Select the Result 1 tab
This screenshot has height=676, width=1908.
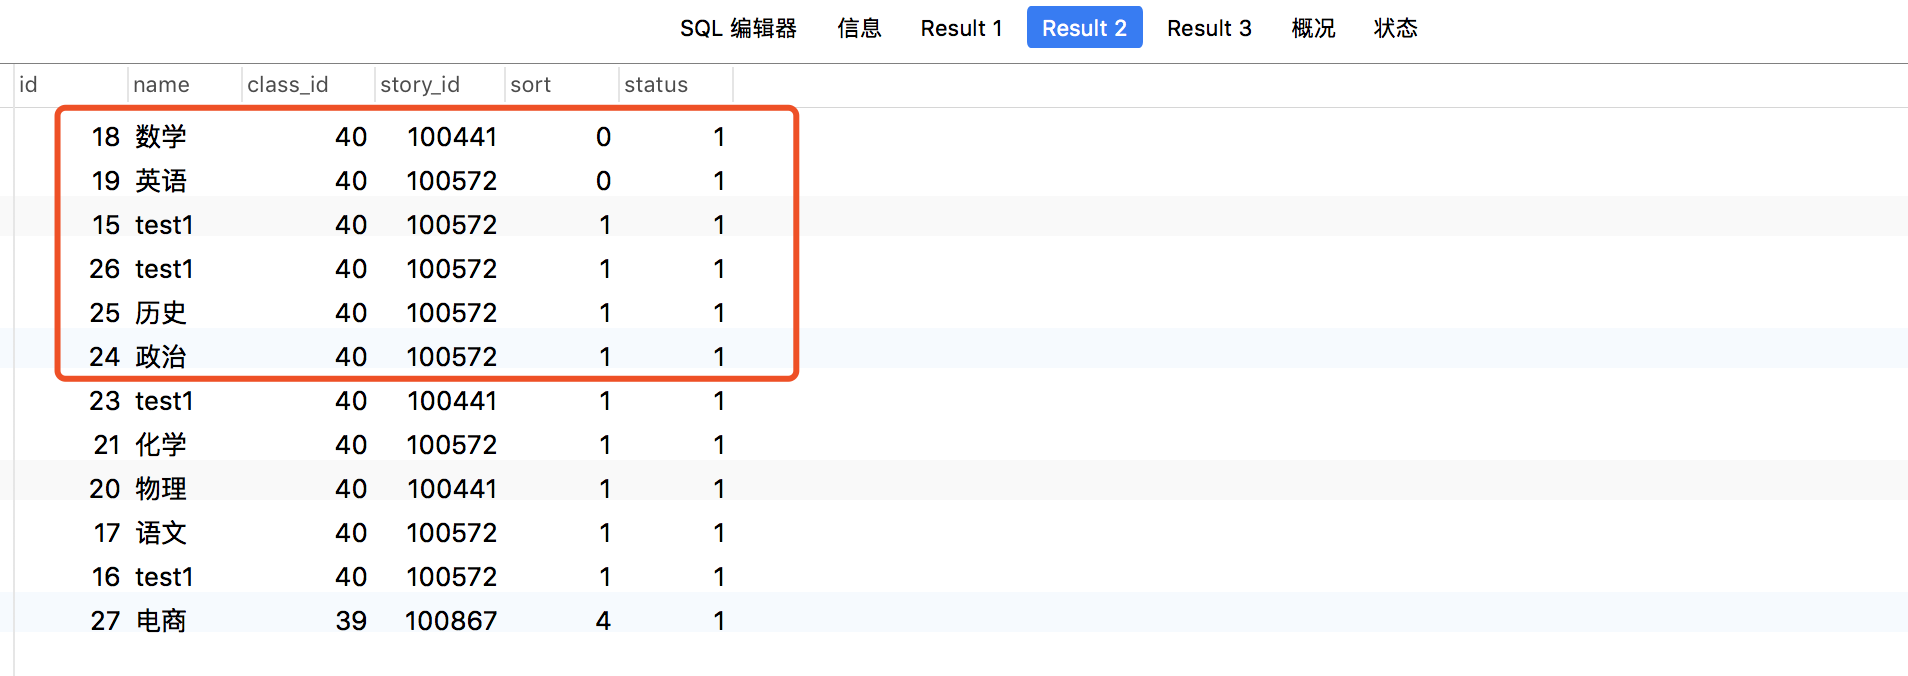click(x=960, y=28)
